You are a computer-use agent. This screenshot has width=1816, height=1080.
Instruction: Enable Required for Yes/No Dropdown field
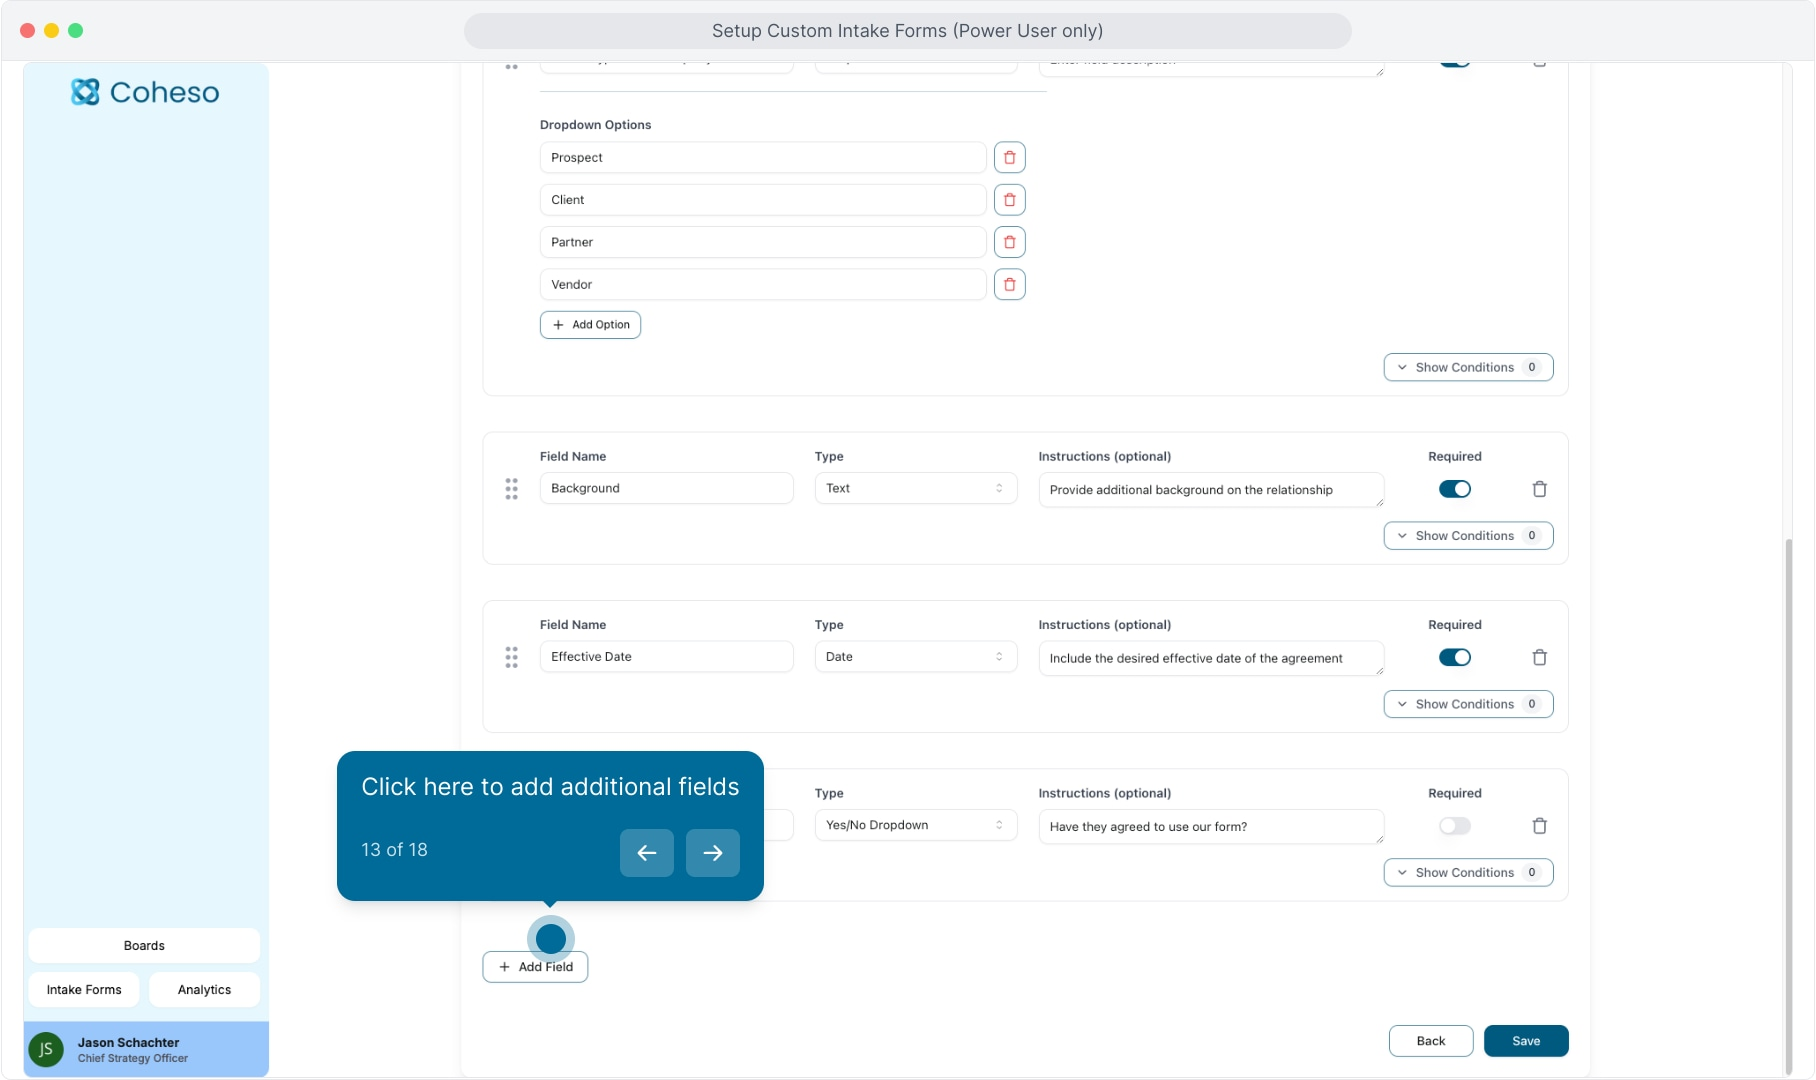(x=1454, y=826)
